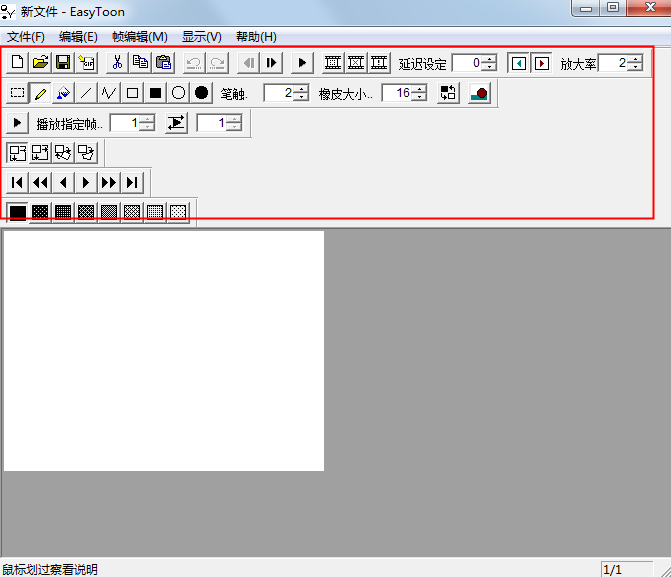Select the rectangular selection tool
The width and height of the screenshot is (671, 577).
click(x=18, y=93)
